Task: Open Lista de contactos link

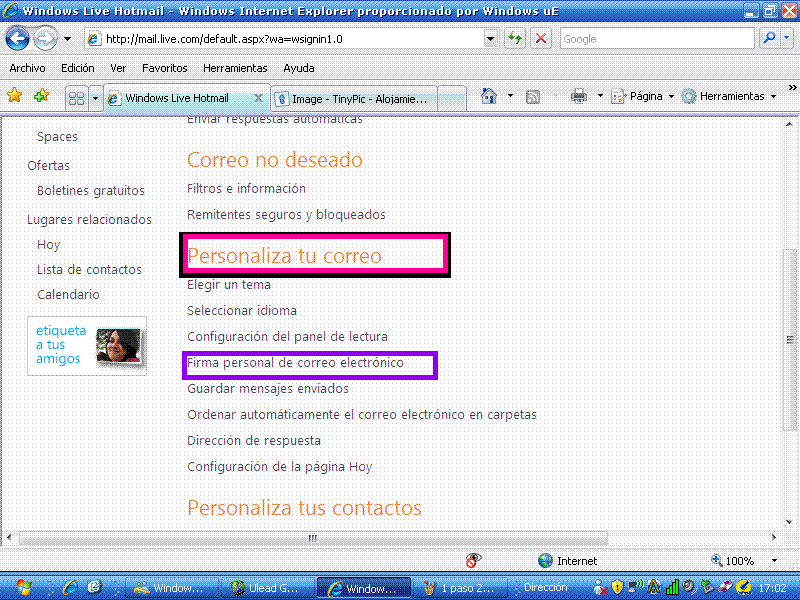Action: point(89,269)
